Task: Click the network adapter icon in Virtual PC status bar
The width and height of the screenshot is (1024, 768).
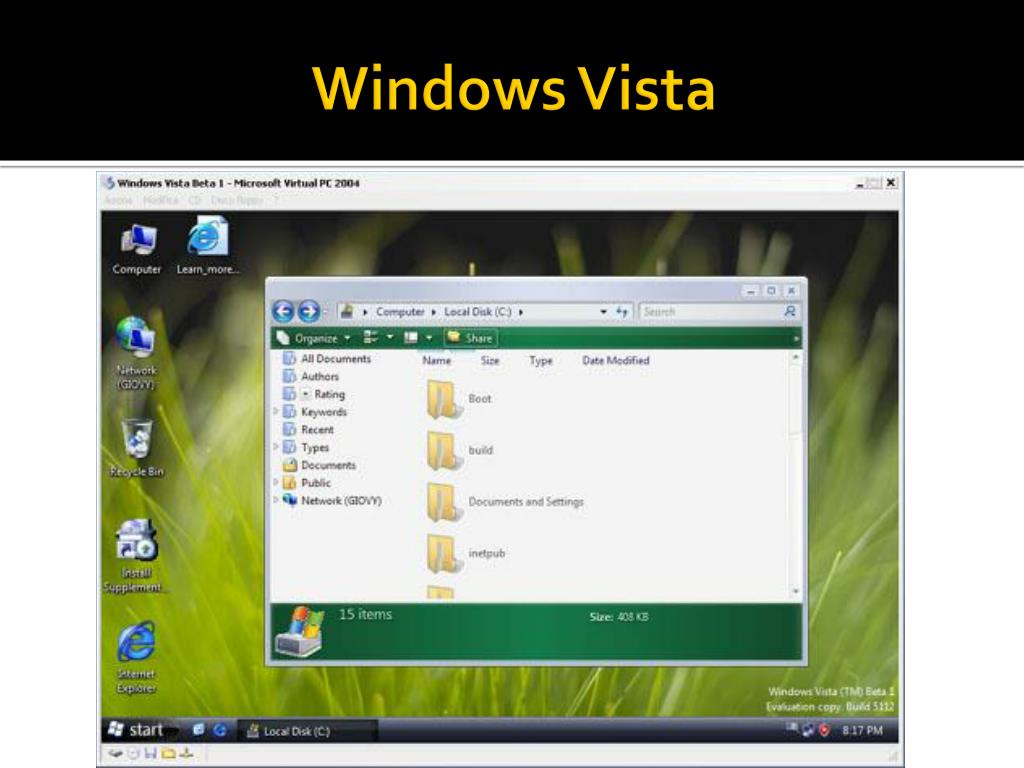Action: pyautogui.click(x=186, y=754)
